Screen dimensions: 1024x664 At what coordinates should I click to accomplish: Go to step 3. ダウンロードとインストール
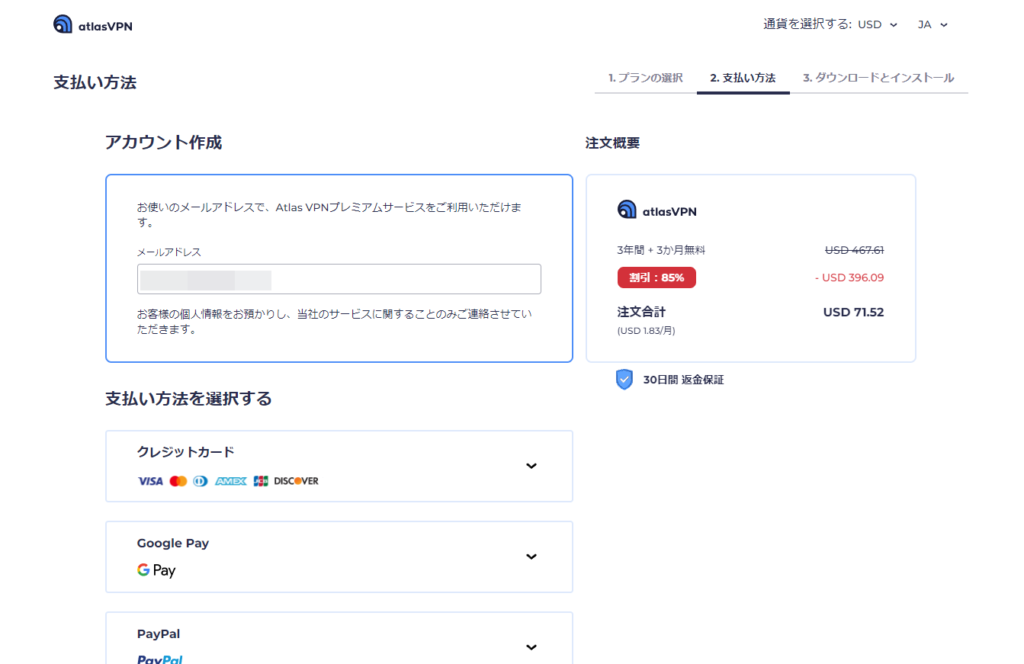click(x=878, y=78)
